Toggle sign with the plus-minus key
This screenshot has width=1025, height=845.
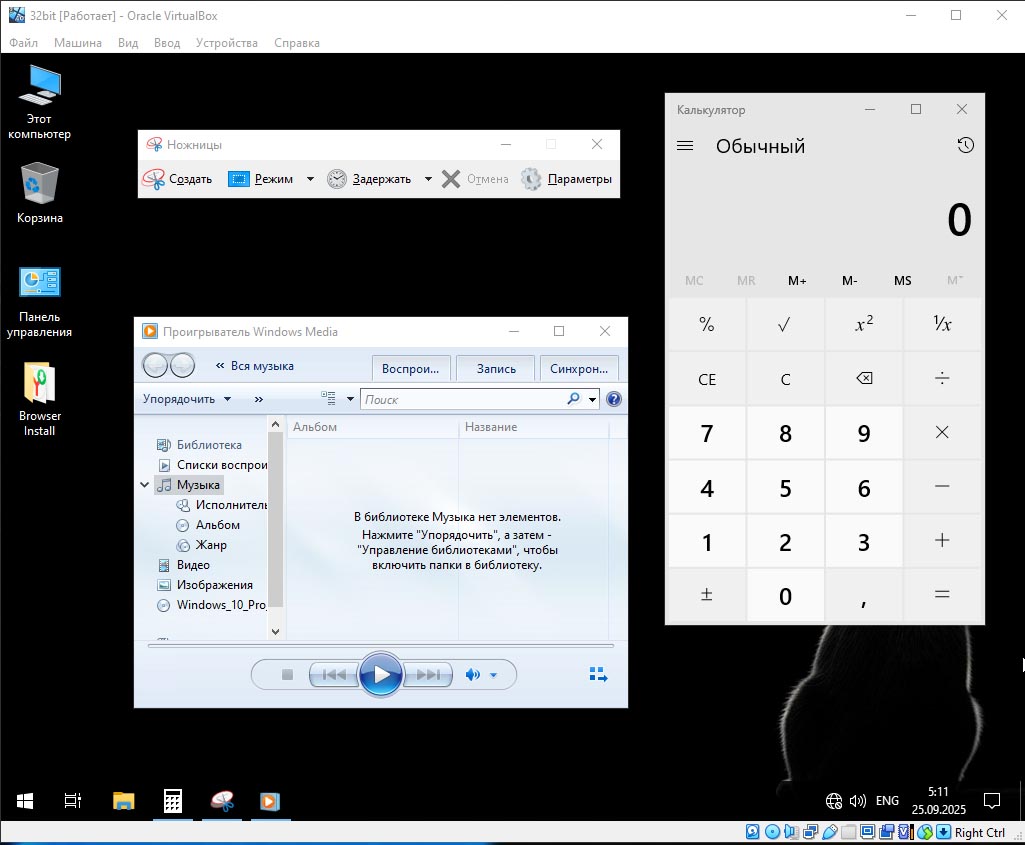(707, 595)
